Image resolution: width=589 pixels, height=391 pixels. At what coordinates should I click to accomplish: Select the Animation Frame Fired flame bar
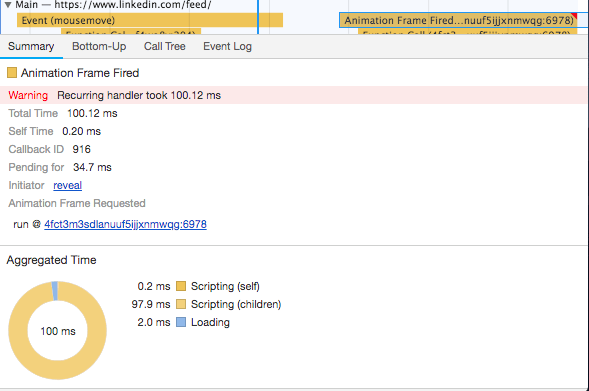[x=458, y=20]
